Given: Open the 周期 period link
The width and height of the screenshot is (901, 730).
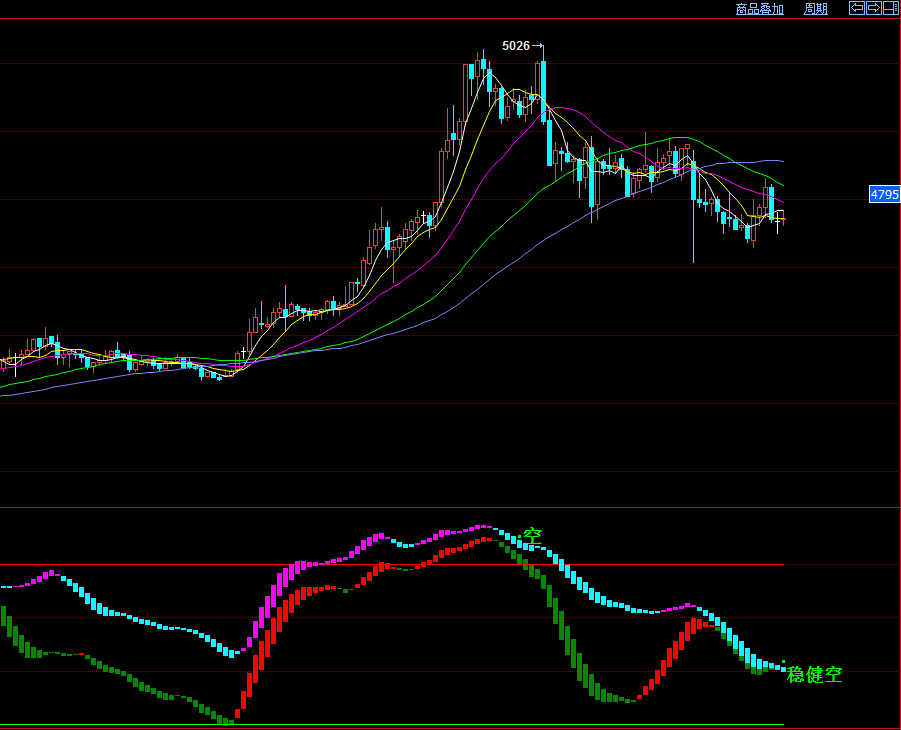Looking at the screenshot, I should point(815,9).
